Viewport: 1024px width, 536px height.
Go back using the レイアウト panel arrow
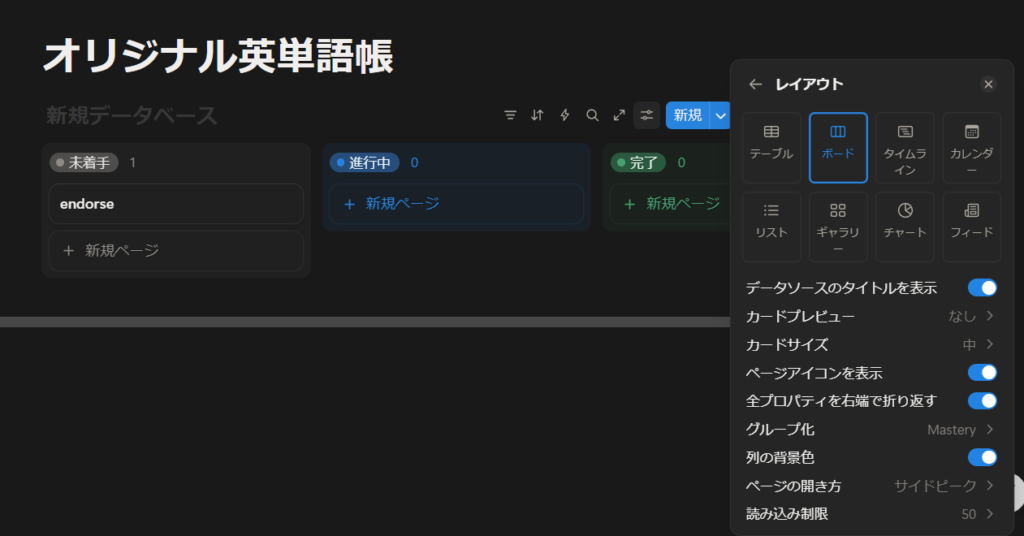click(x=755, y=84)
